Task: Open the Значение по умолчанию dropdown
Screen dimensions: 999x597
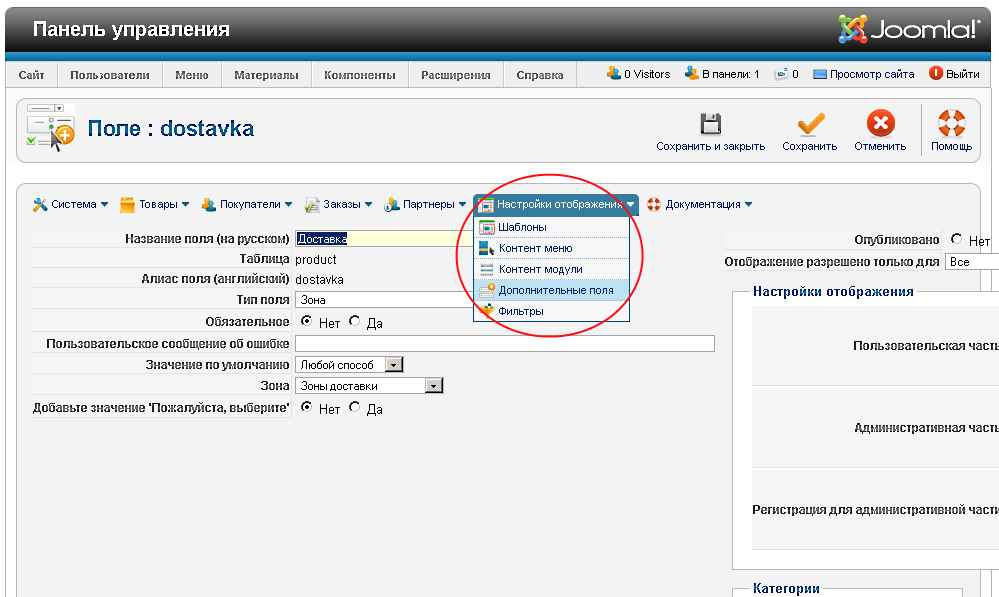Action: [349, 364]
